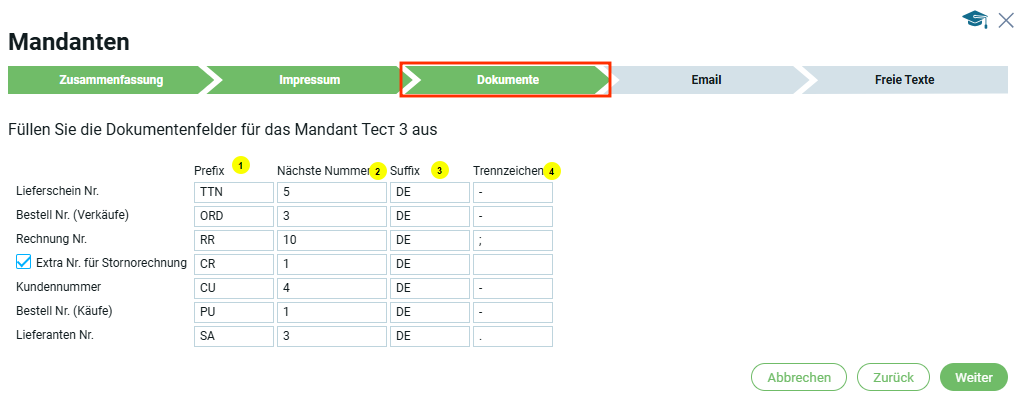
Task: Open the graduation cap tutorial icon
Action: coord(975,19)
